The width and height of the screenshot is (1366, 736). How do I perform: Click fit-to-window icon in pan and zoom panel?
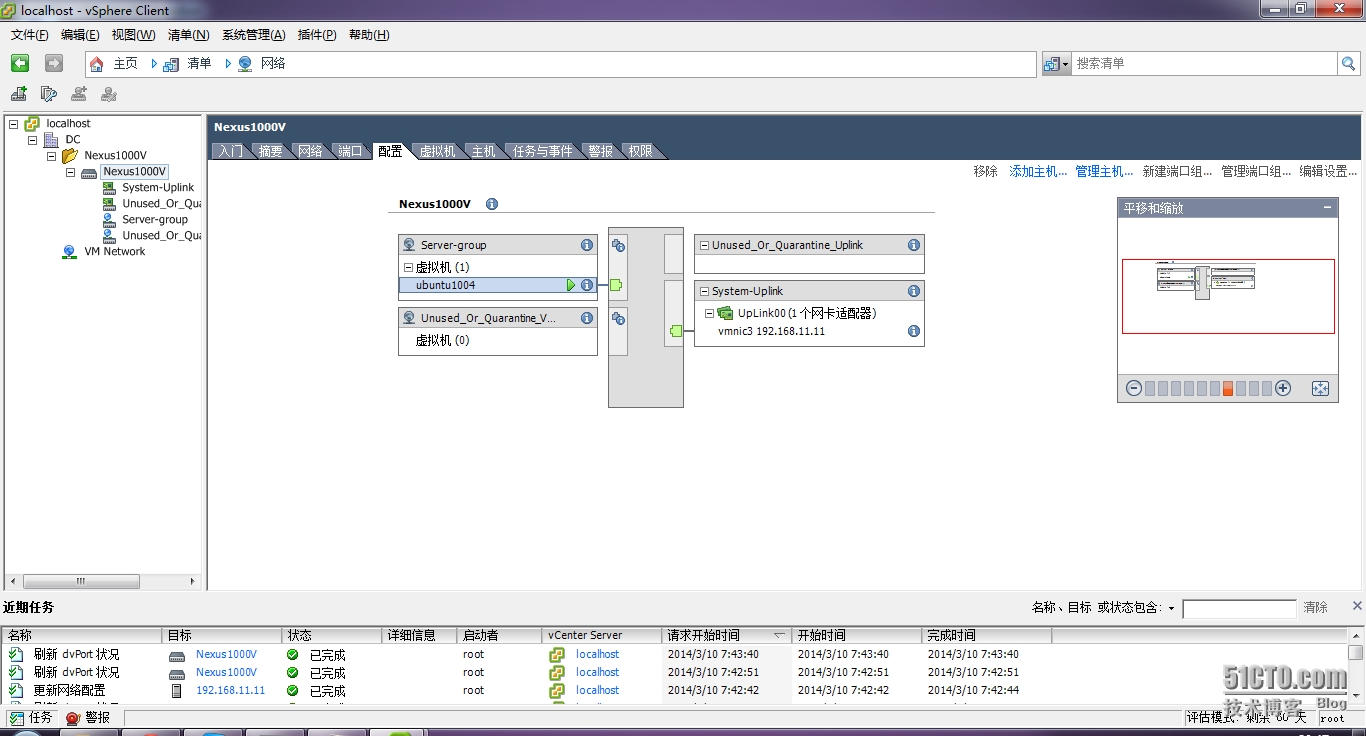1320,388
